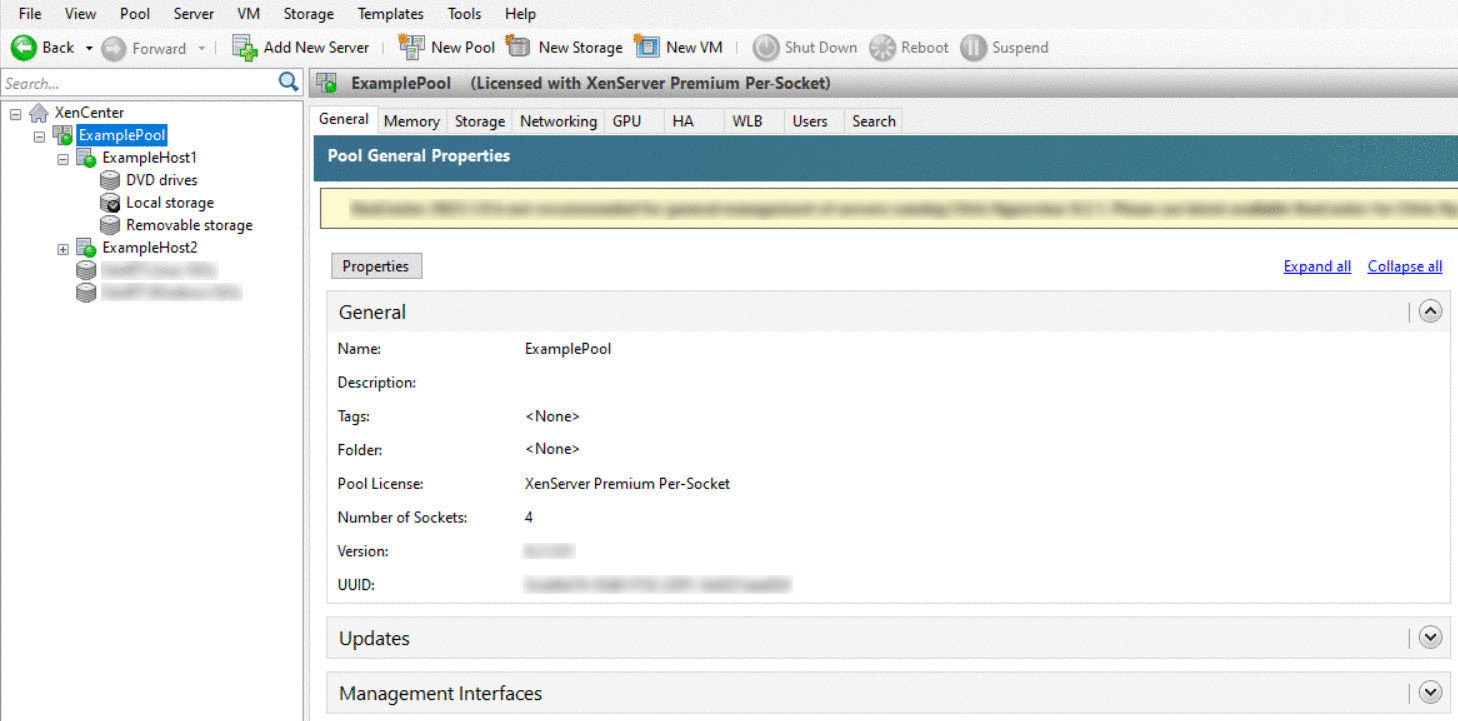This screenshot has height=721, width=1458.
Task: Click the search magnifier icon
Action: coord(288,83)
